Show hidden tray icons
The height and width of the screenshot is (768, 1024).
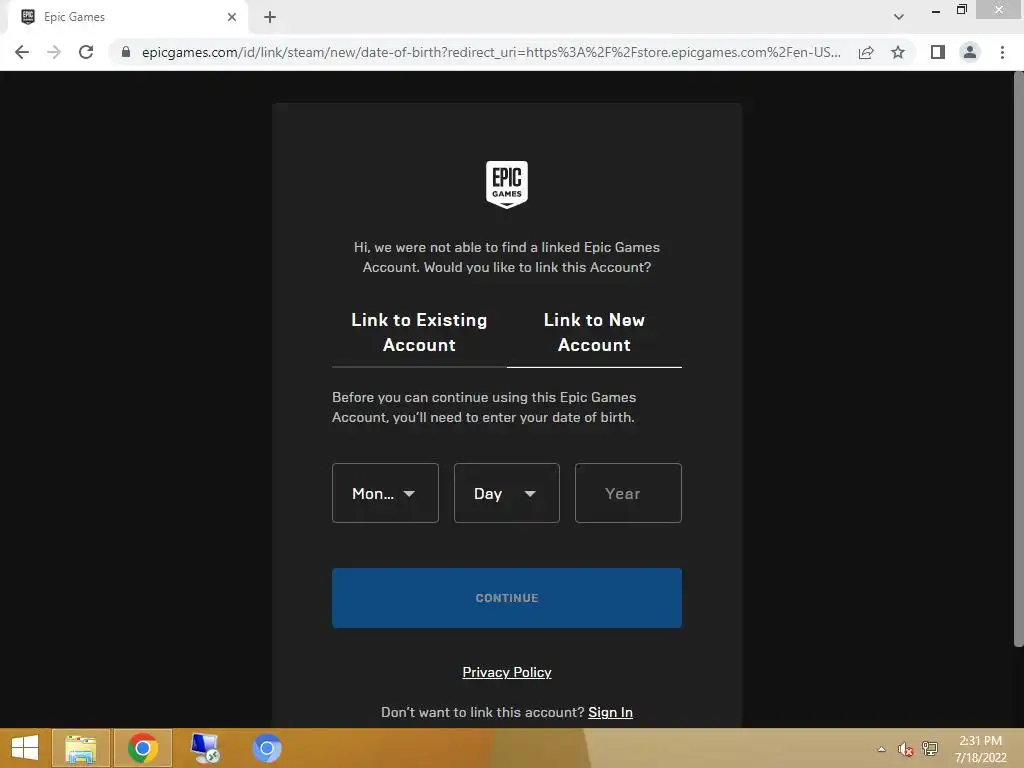(x=882, y=749)
